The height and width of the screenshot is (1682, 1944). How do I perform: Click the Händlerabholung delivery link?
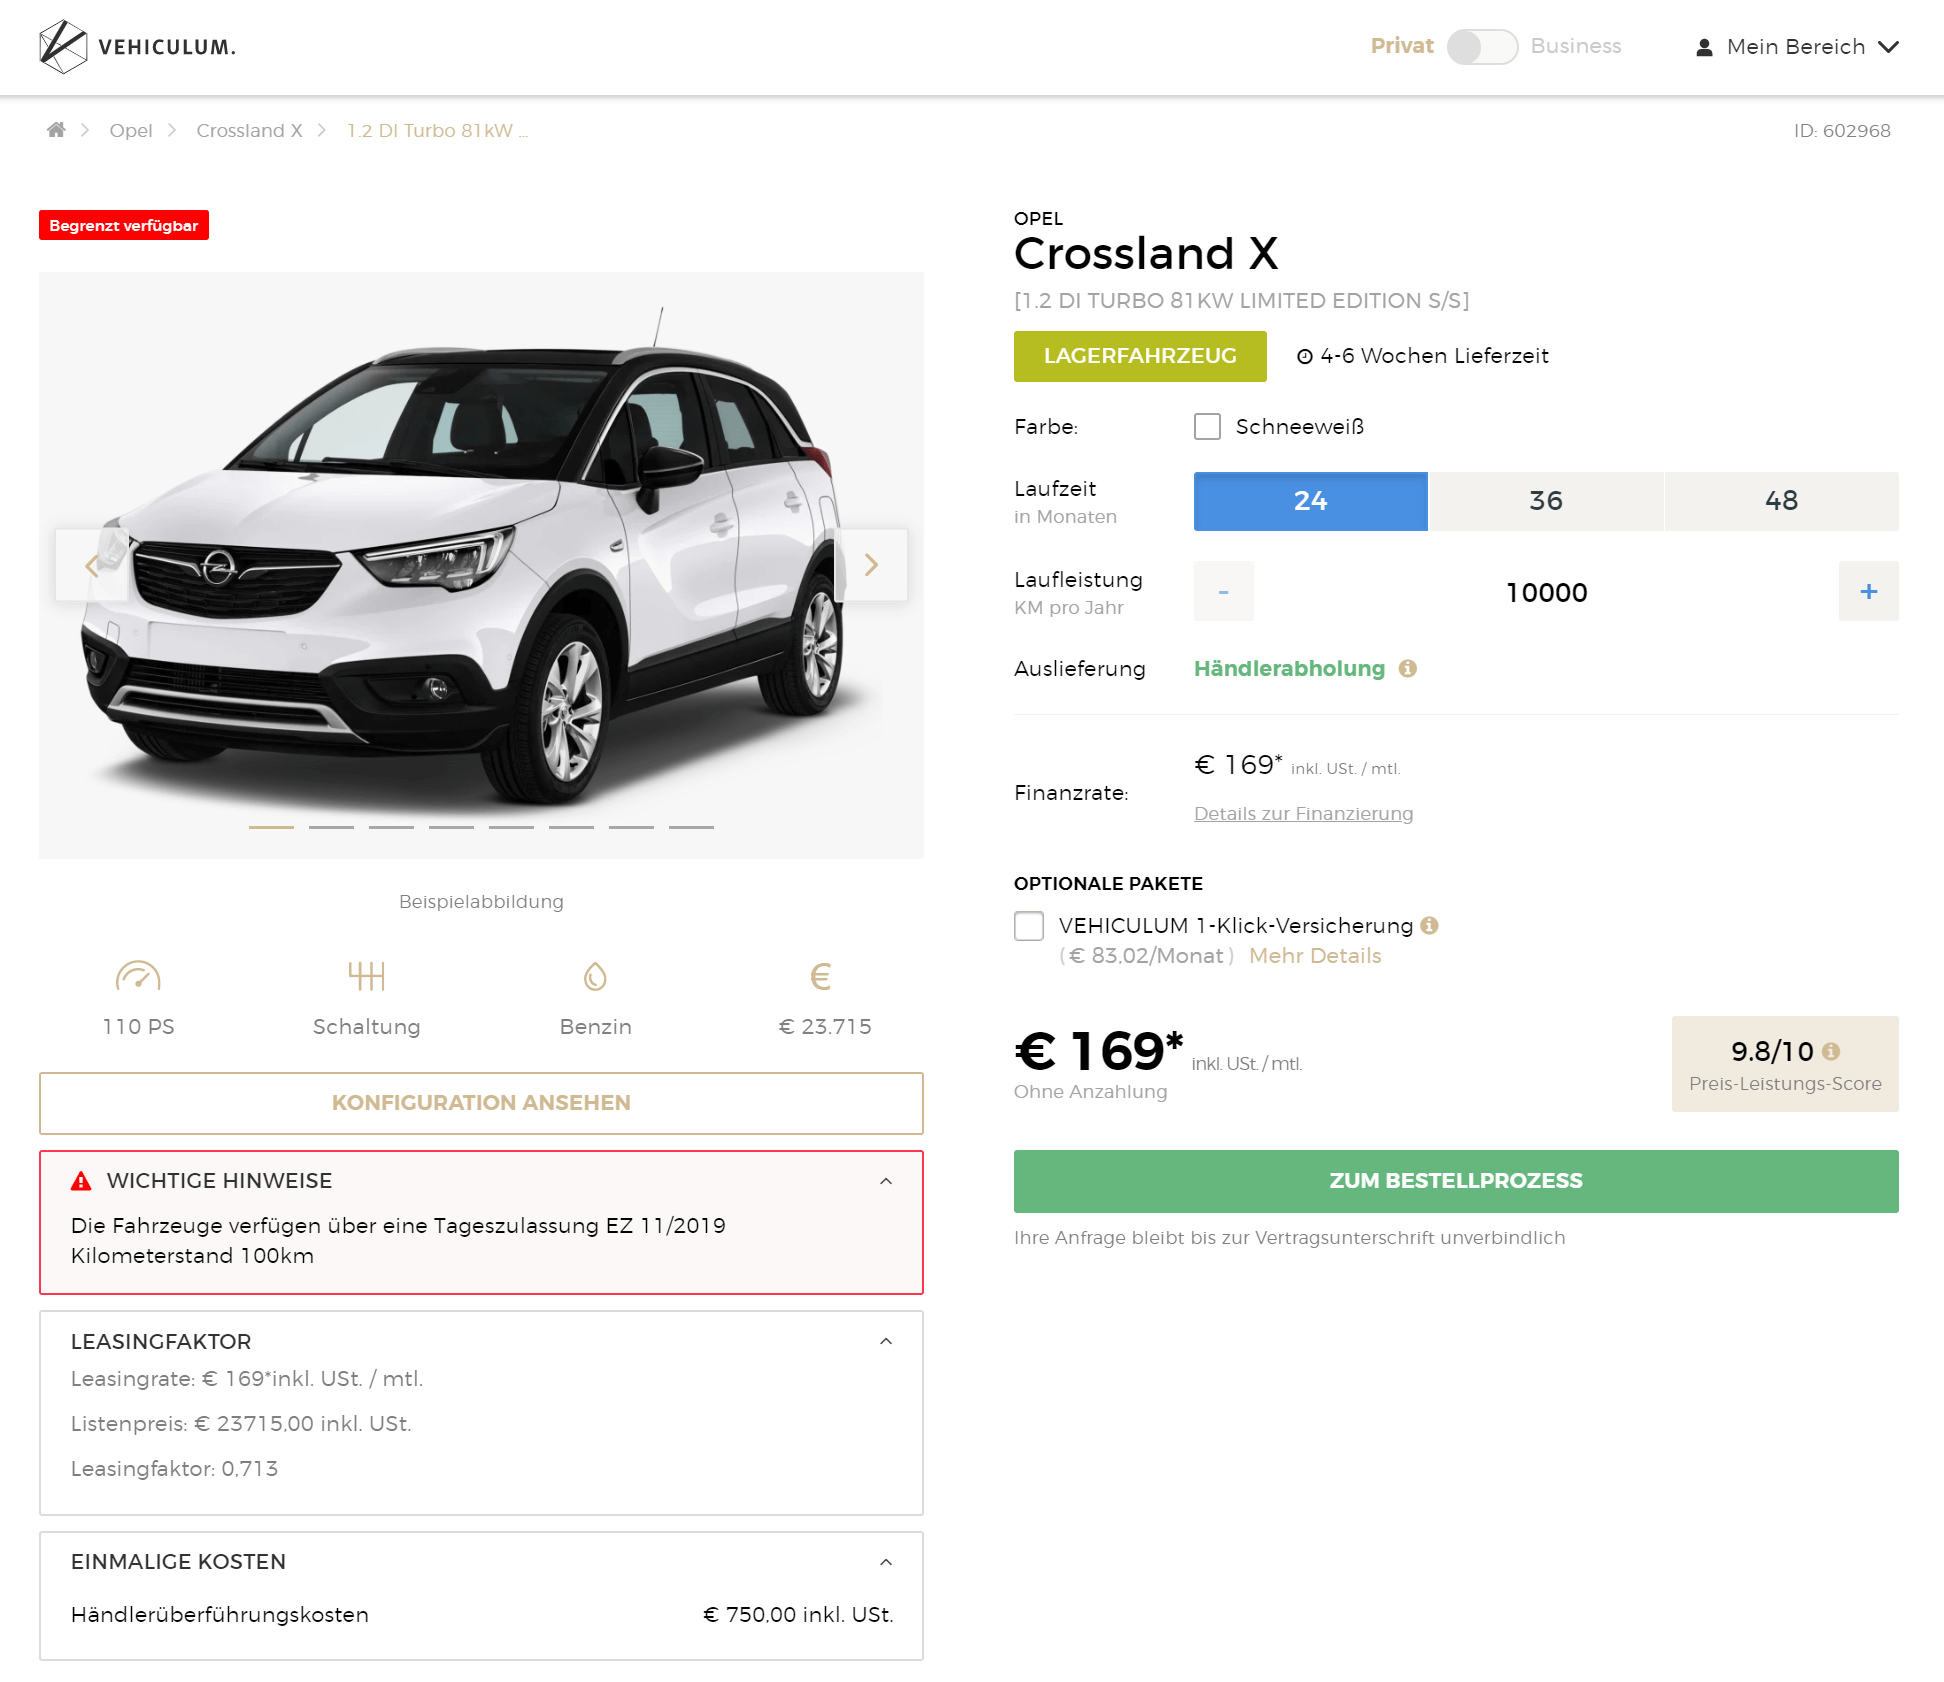(x=1290, y=668)
